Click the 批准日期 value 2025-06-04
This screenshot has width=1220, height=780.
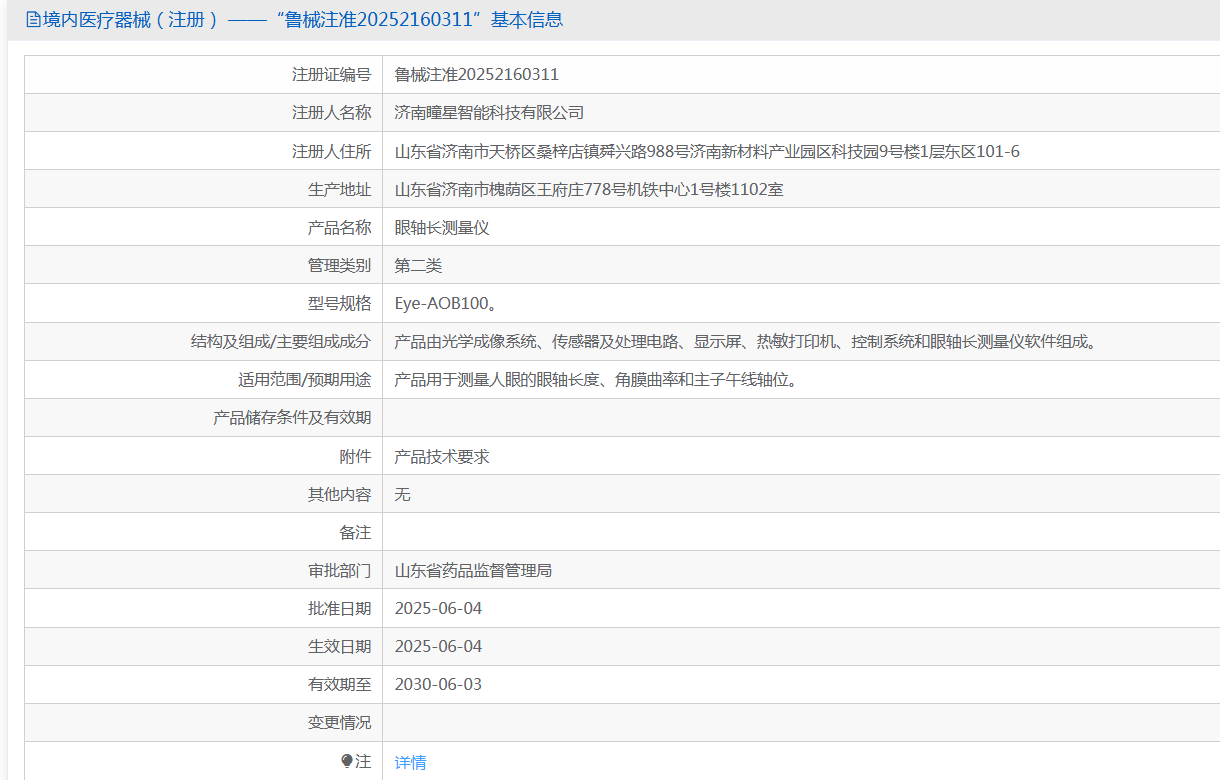(438, 608)
